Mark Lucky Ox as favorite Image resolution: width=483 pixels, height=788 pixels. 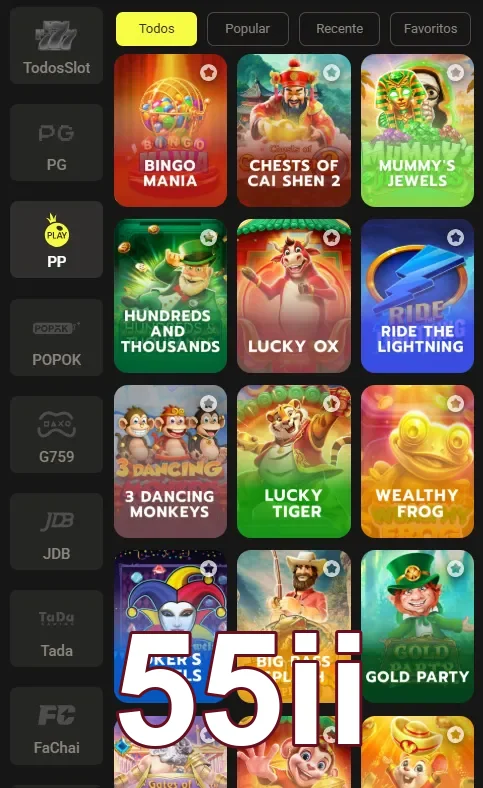(331, 237)
